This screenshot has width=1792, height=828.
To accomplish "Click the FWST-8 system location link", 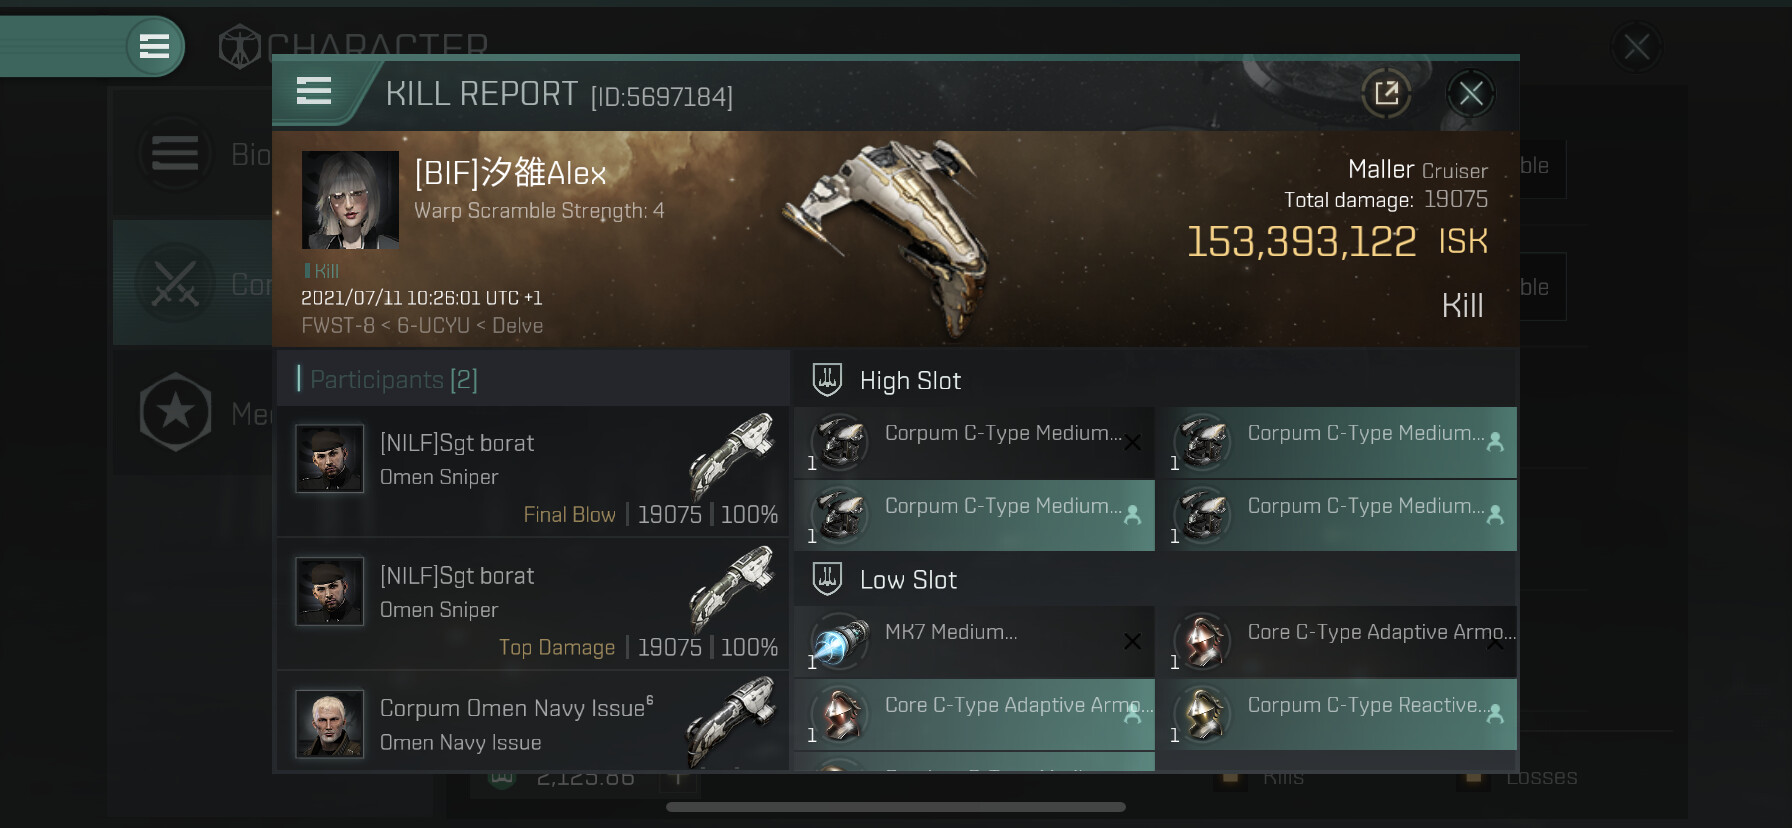I will [x=338, y=326].
